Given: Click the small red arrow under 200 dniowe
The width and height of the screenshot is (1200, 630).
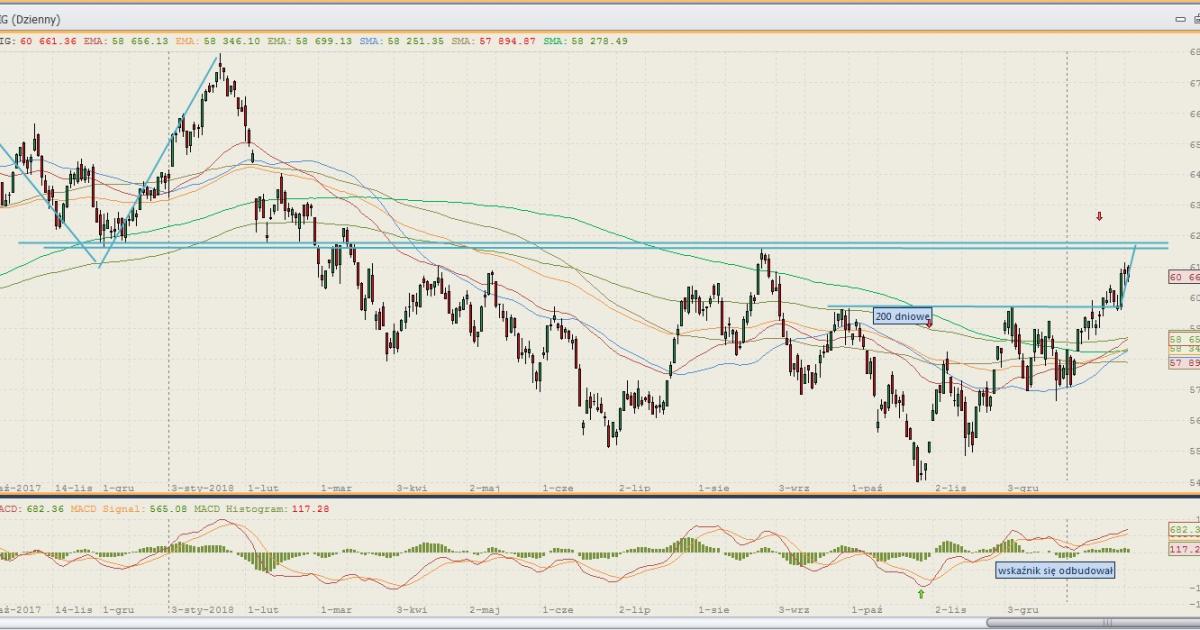Looking at the screenshot, I should click(x=929, y=324).
